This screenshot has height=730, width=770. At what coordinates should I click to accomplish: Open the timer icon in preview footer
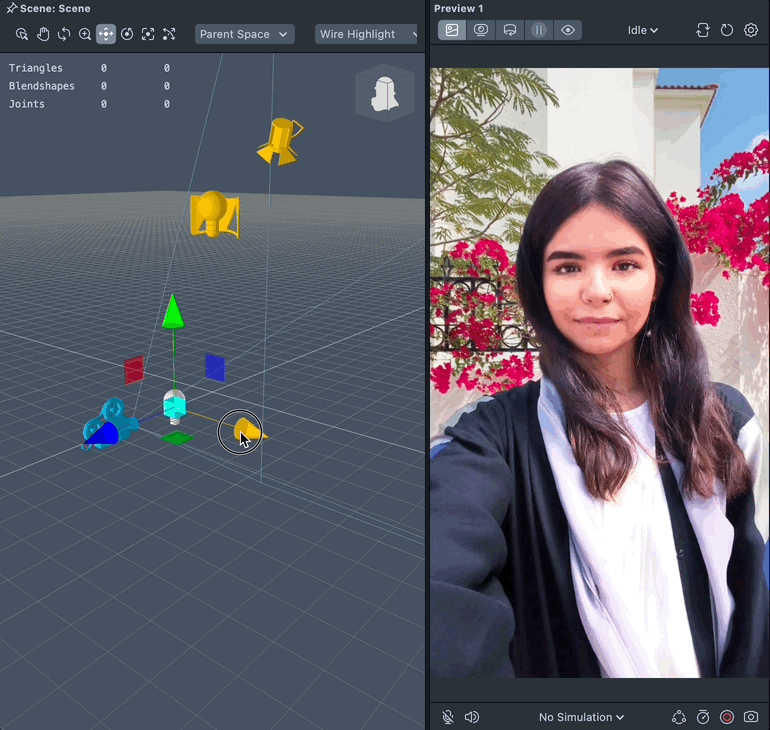click(703, 717)
